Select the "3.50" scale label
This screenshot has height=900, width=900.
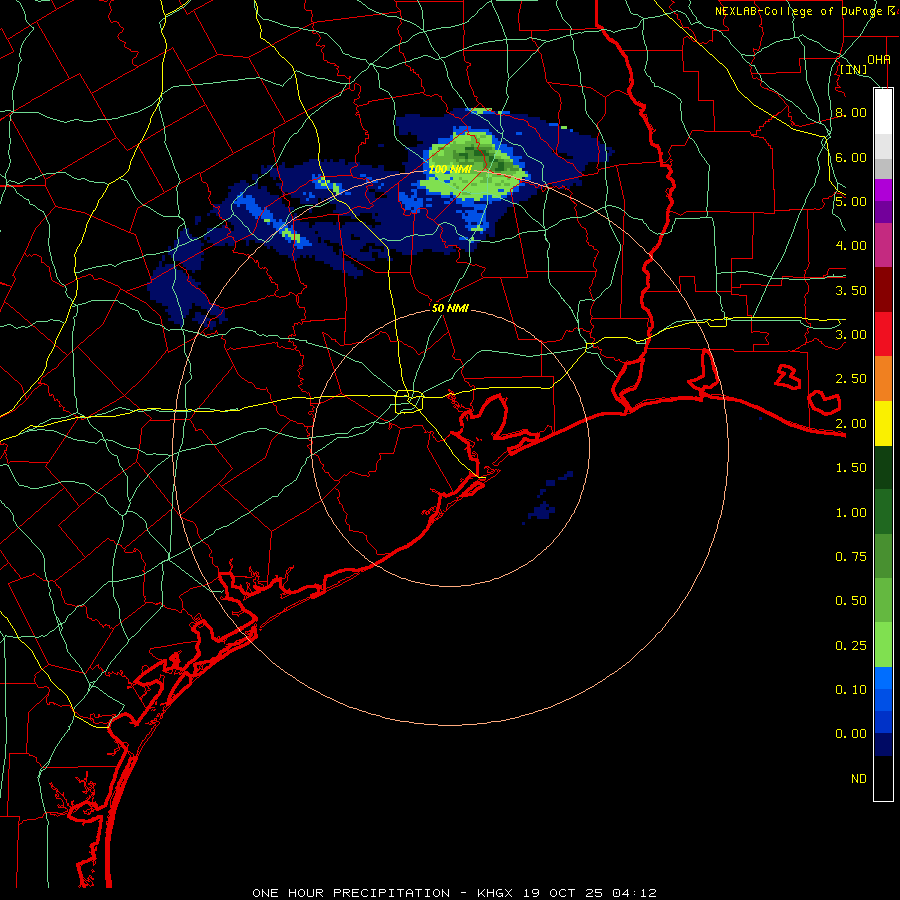coord(851,290)
